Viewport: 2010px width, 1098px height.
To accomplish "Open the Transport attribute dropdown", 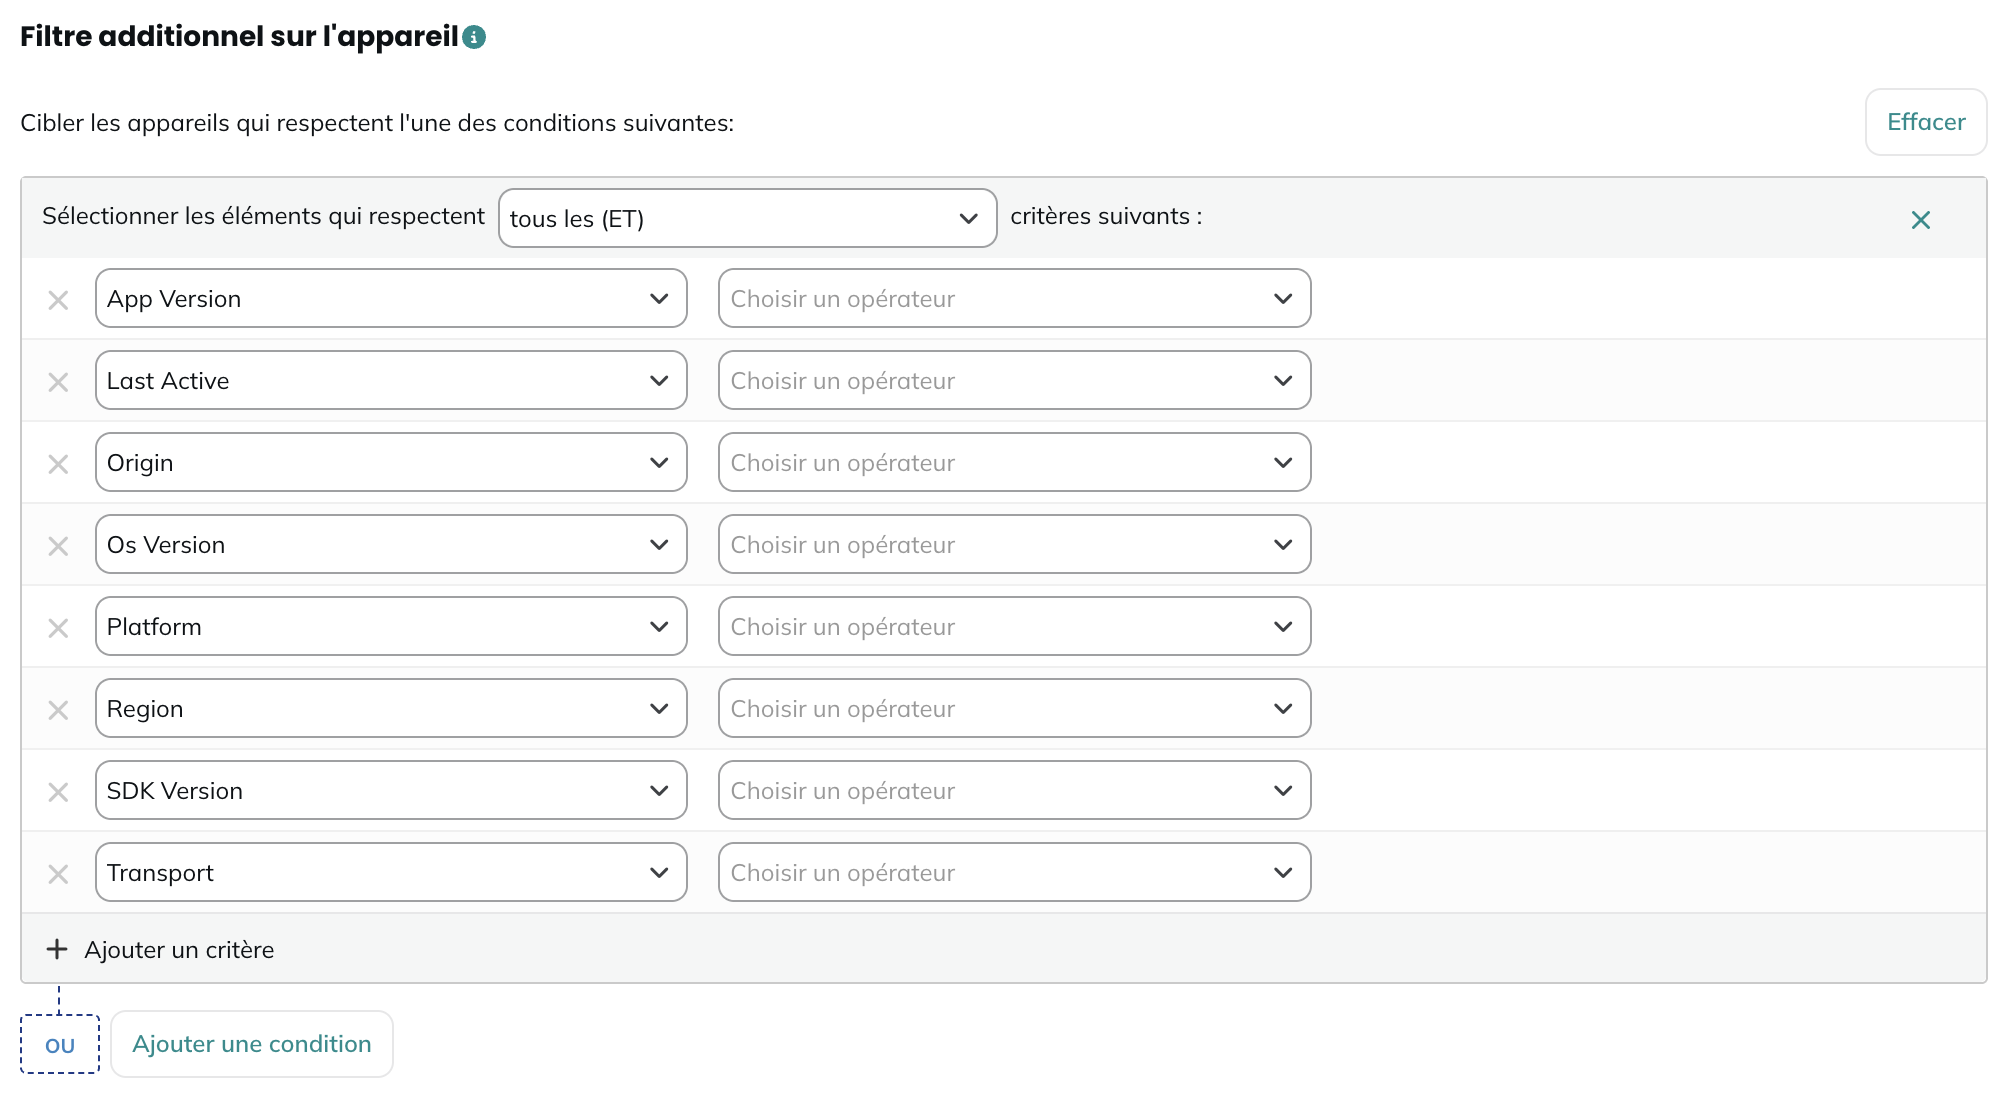I will point(391,872).
